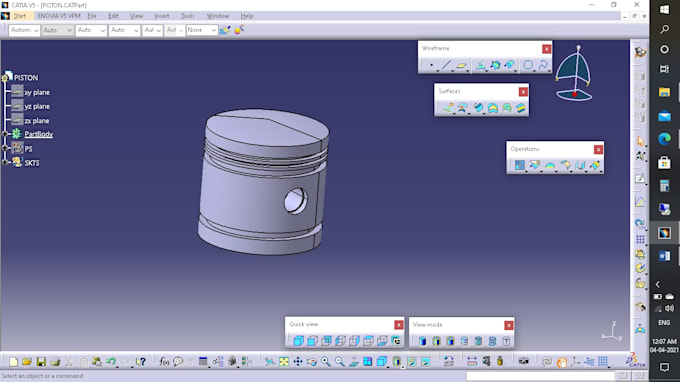Open the Window menu

tap(218, 16)
